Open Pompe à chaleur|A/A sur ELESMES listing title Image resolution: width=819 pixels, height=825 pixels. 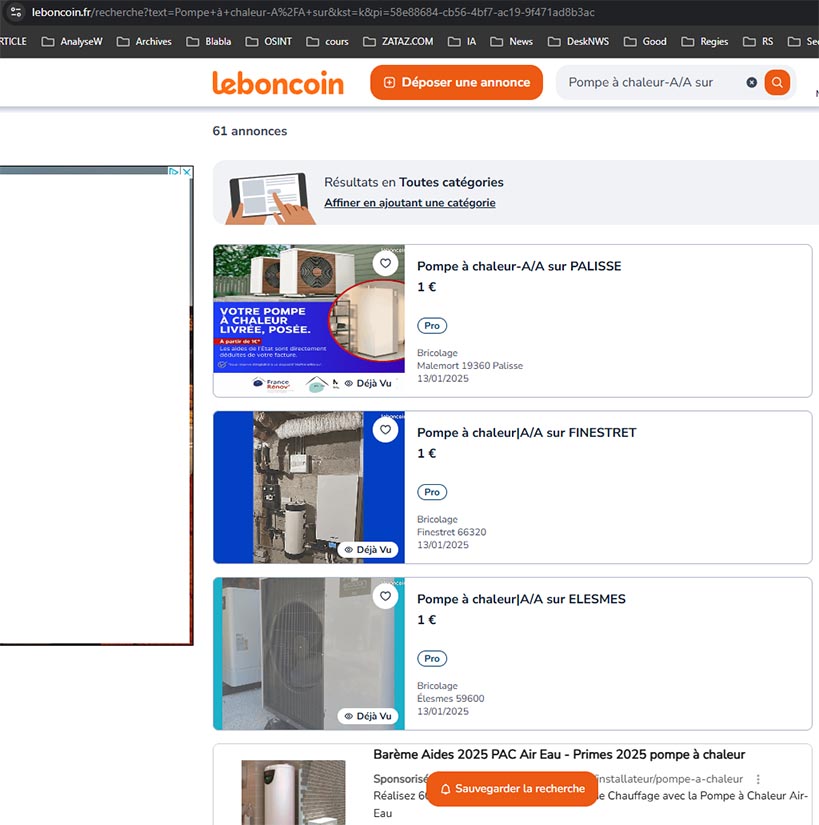click(521, 599)
